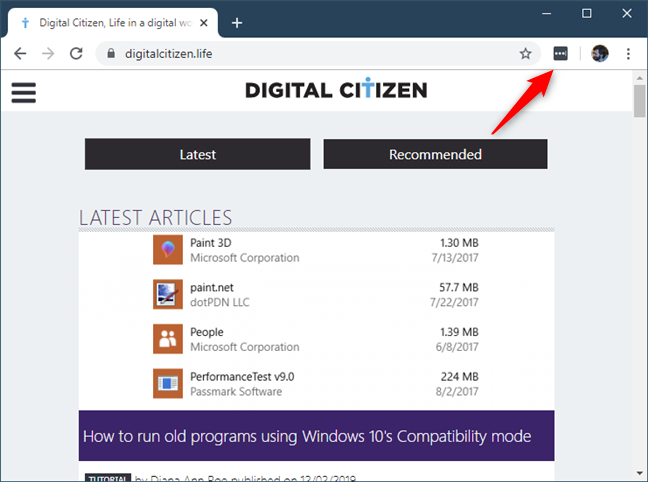648x482 pixels.
Task: Click the Paint 3D app icon
Action: [168, 250]
